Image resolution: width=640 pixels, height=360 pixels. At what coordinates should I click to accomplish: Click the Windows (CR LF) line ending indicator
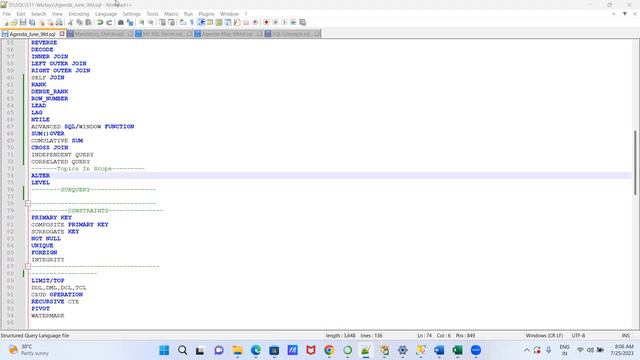tap(544, 336)
